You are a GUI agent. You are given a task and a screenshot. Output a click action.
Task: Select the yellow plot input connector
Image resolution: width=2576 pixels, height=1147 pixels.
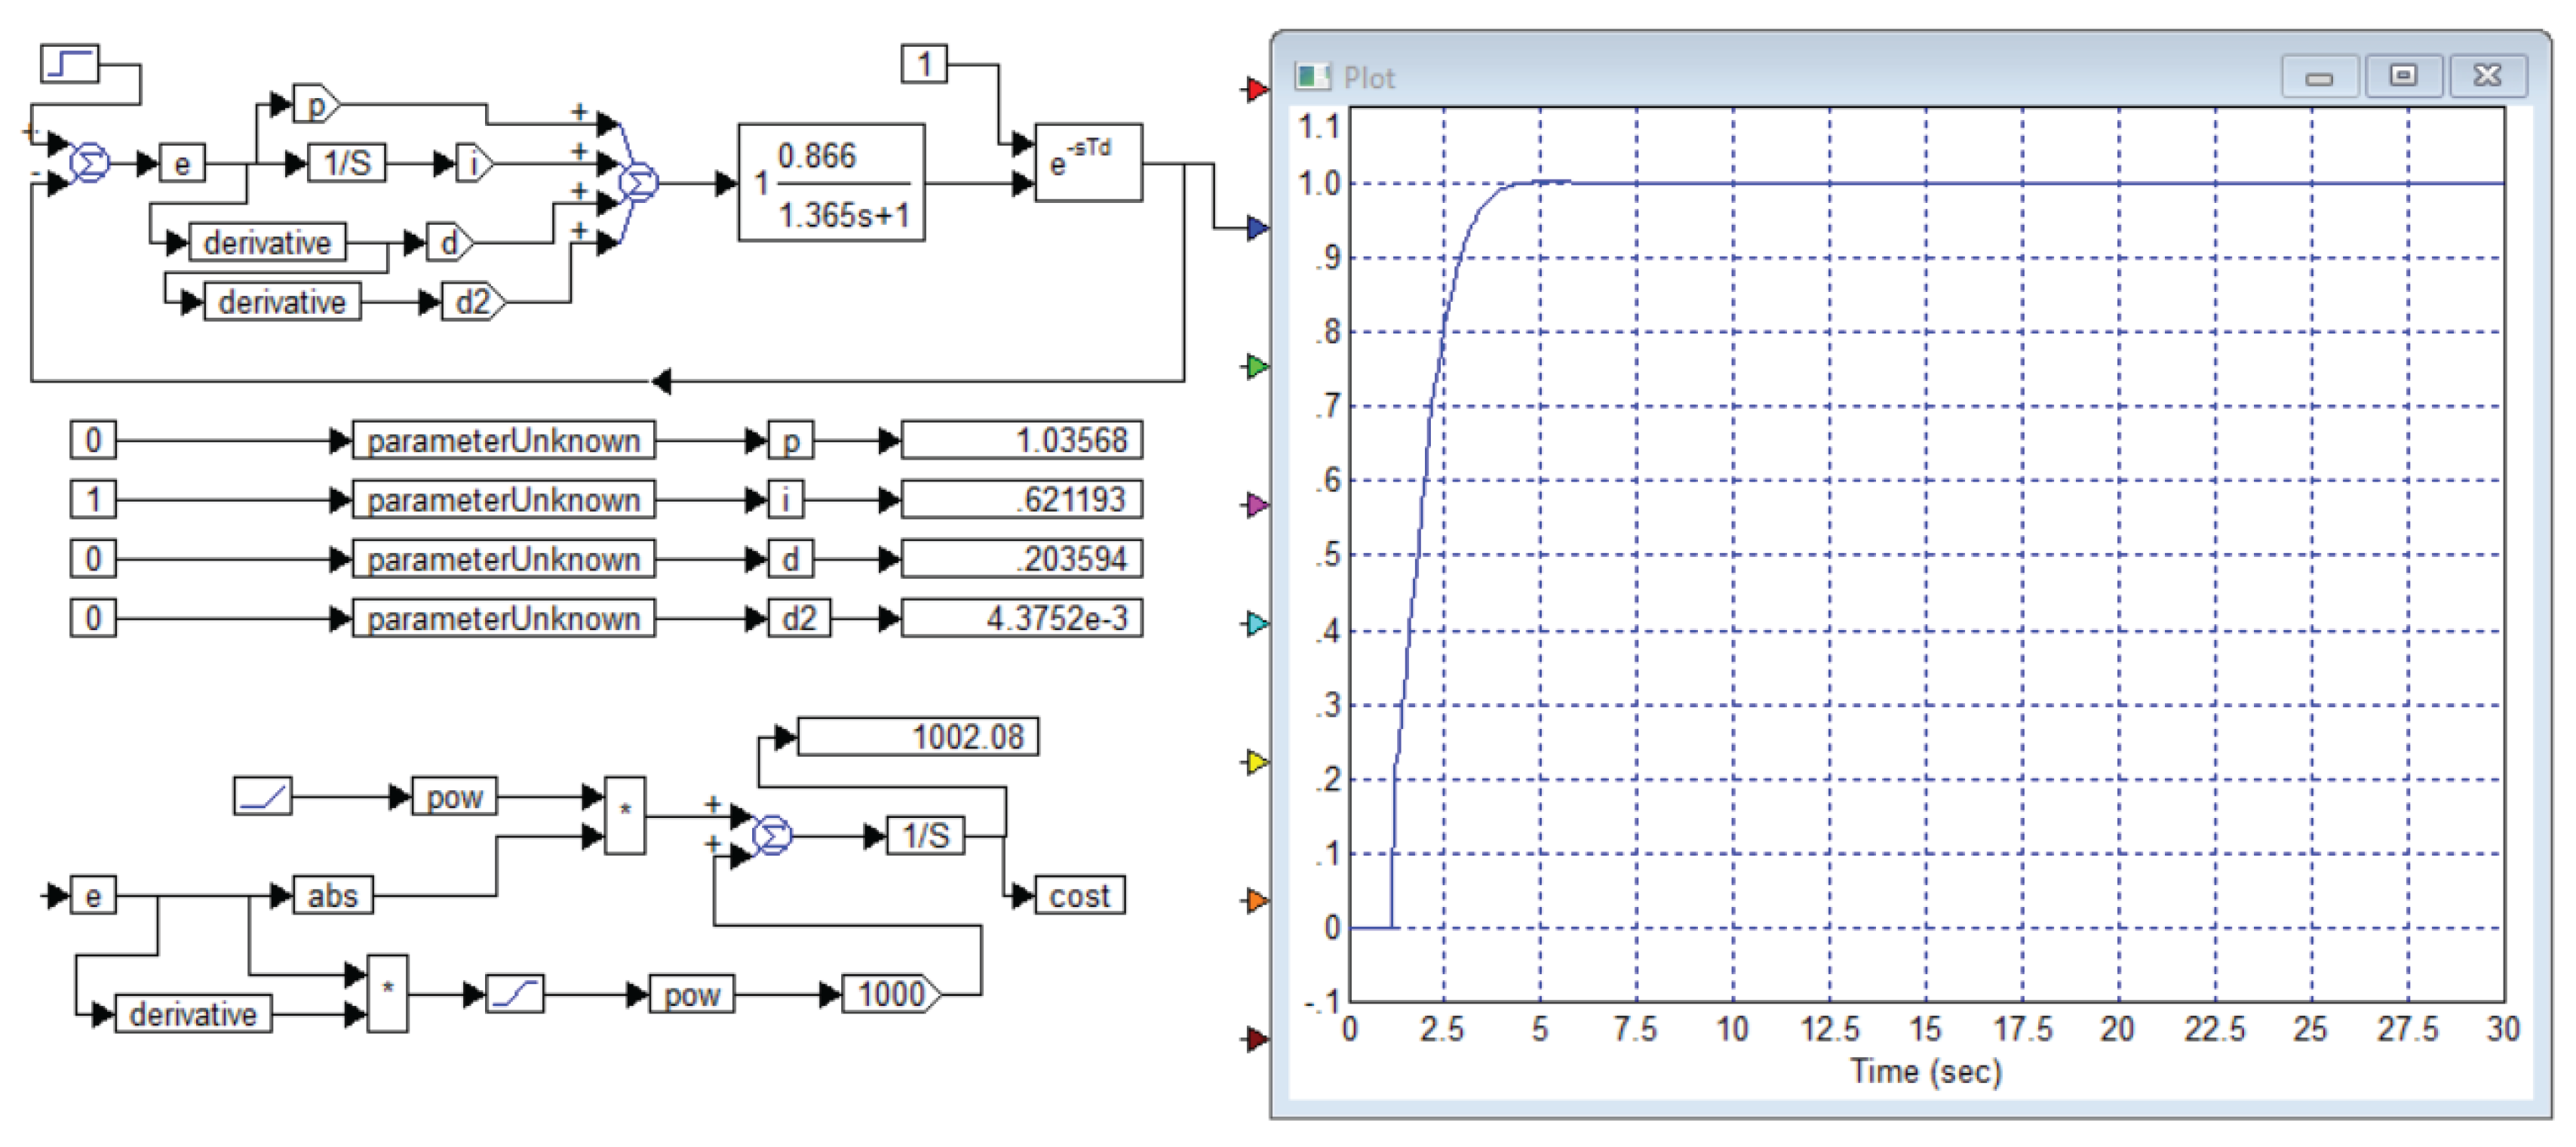[1255, 763]
